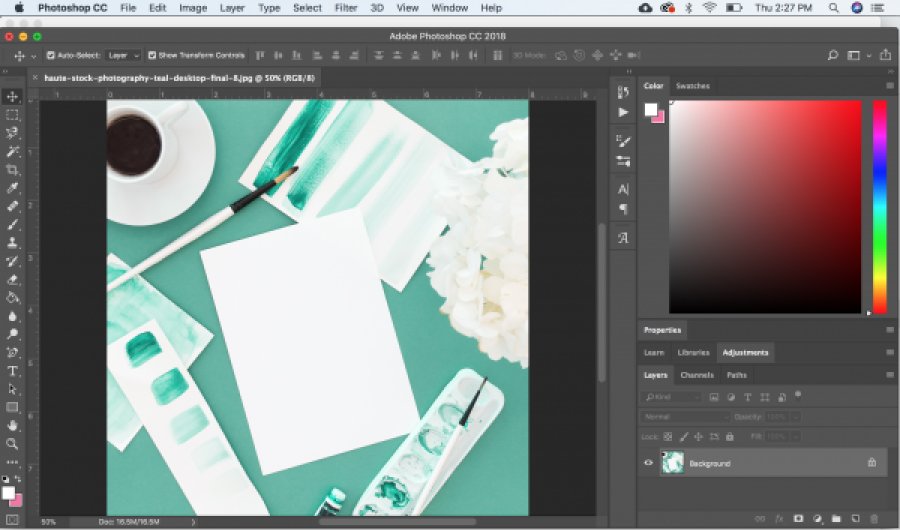Click the foreground color swatch in toolbar
The image size is (900, 530).
8,493
